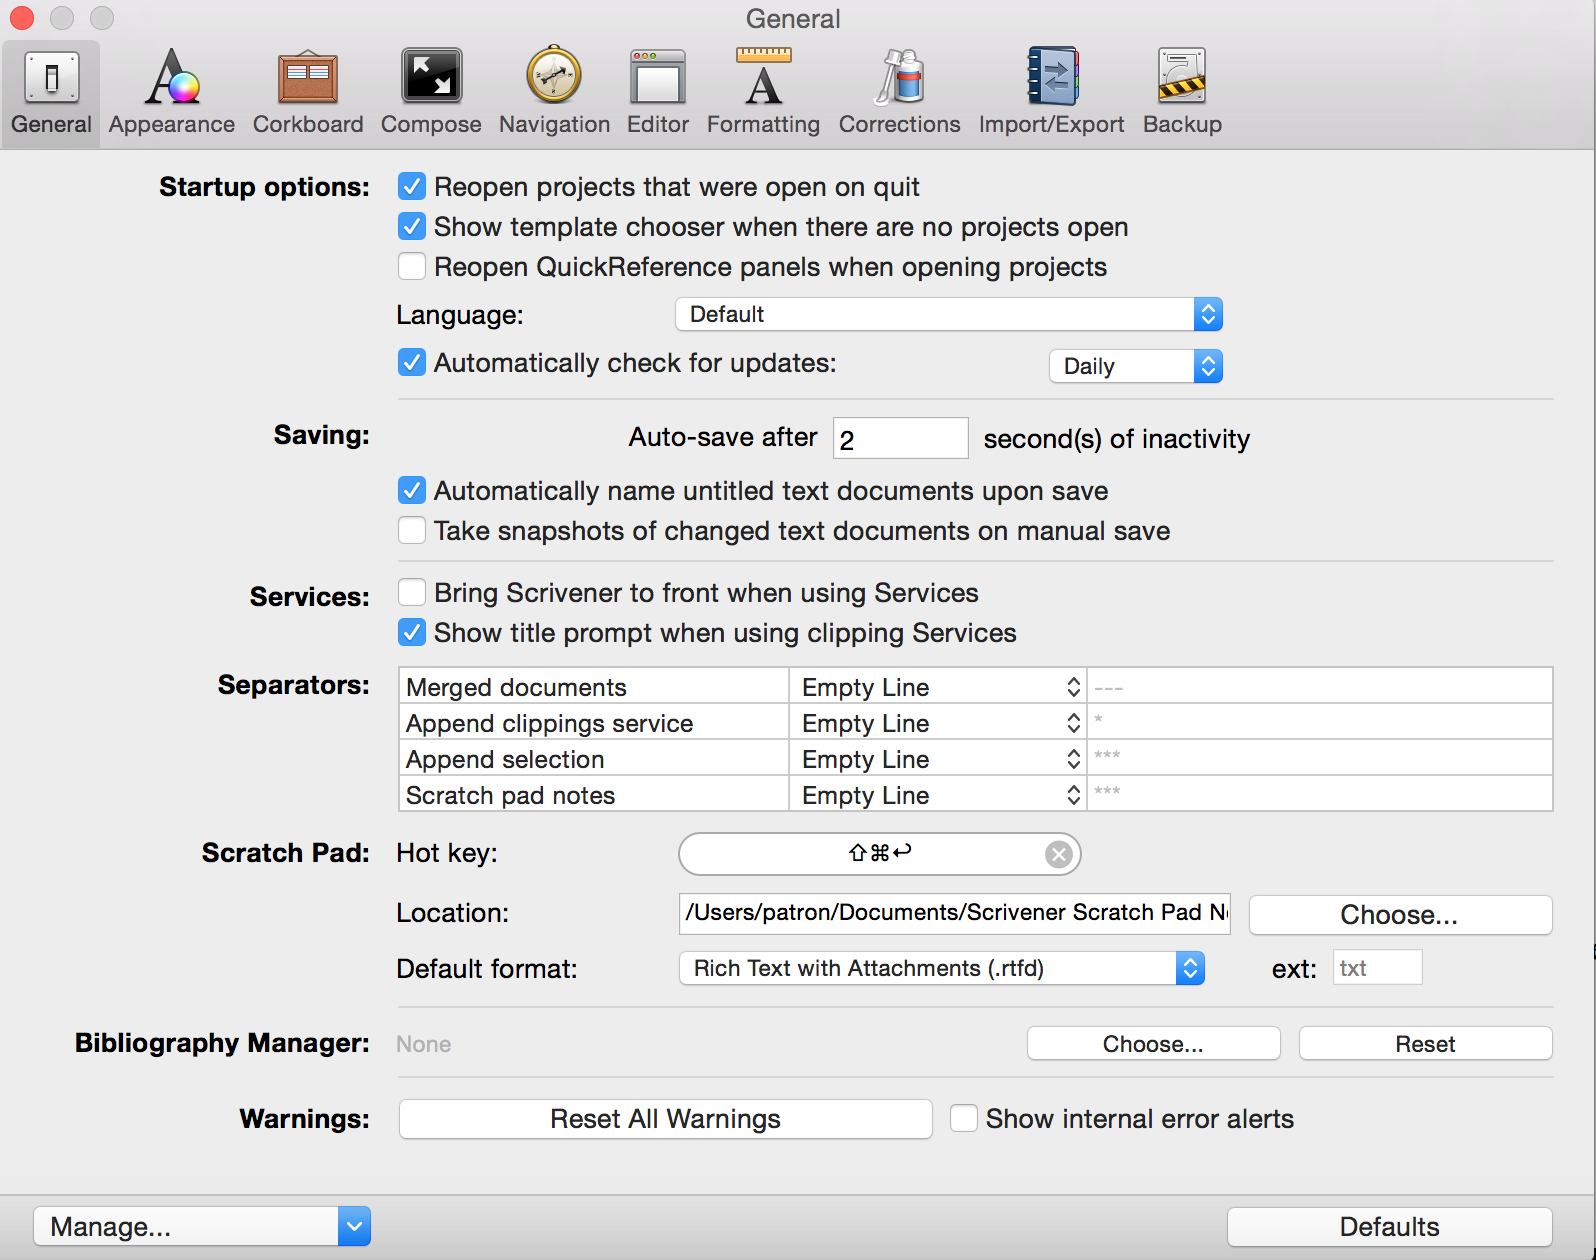Show the Backup preferences pane
This screenshot has height=1260, width=1596.
pos(1182,92)
